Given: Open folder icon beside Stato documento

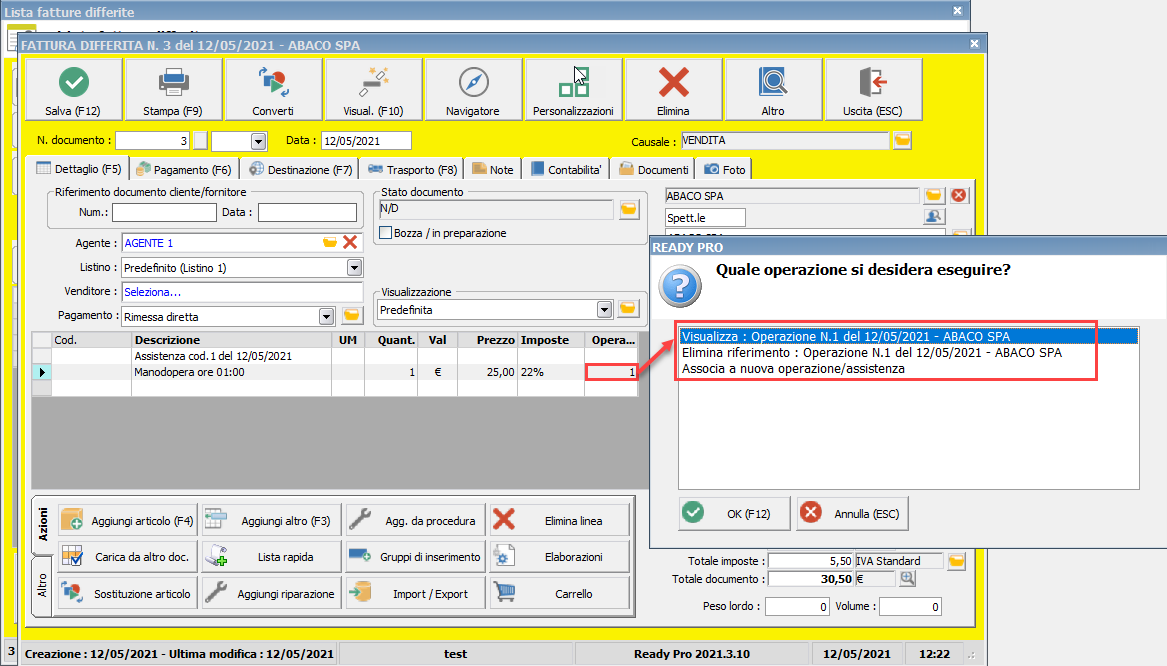Looking at the screenshot, I should click(629, 209).
